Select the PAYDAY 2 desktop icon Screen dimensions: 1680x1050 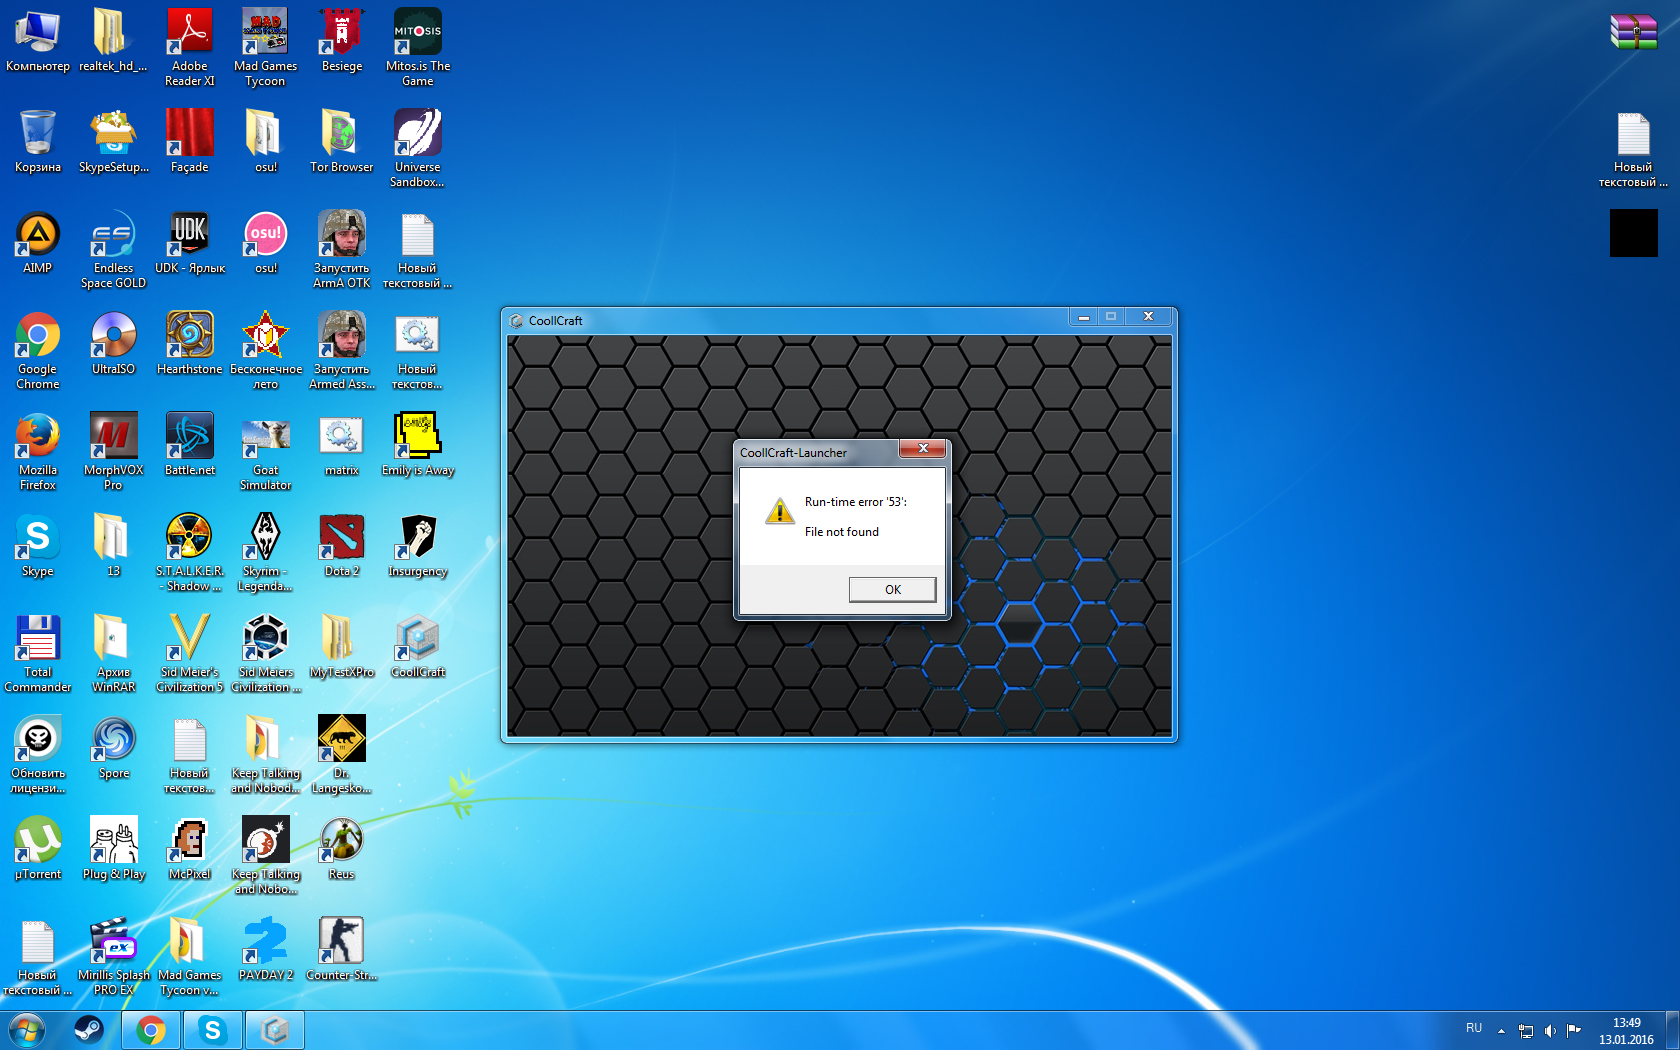pos(265,948)
